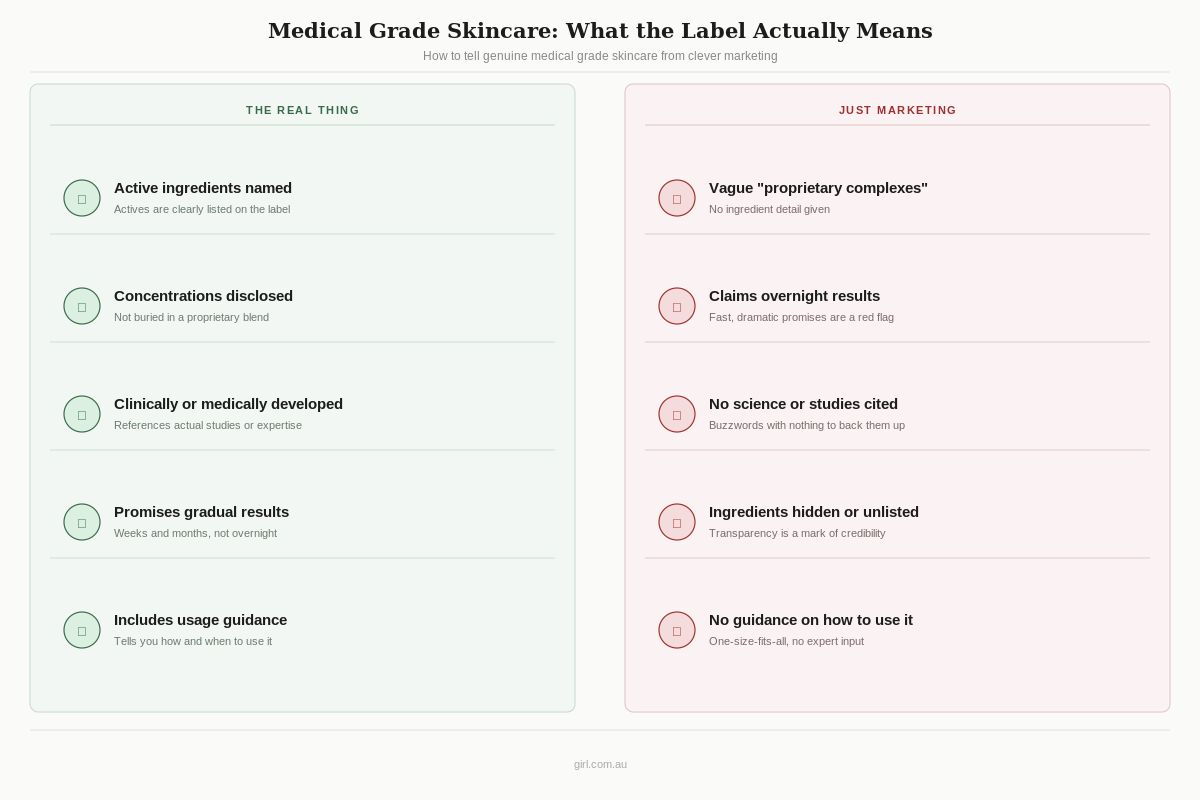The image size is (1200, 800).
Task: Click green icon next to Includes usage guidance
Action: [82, 630]
